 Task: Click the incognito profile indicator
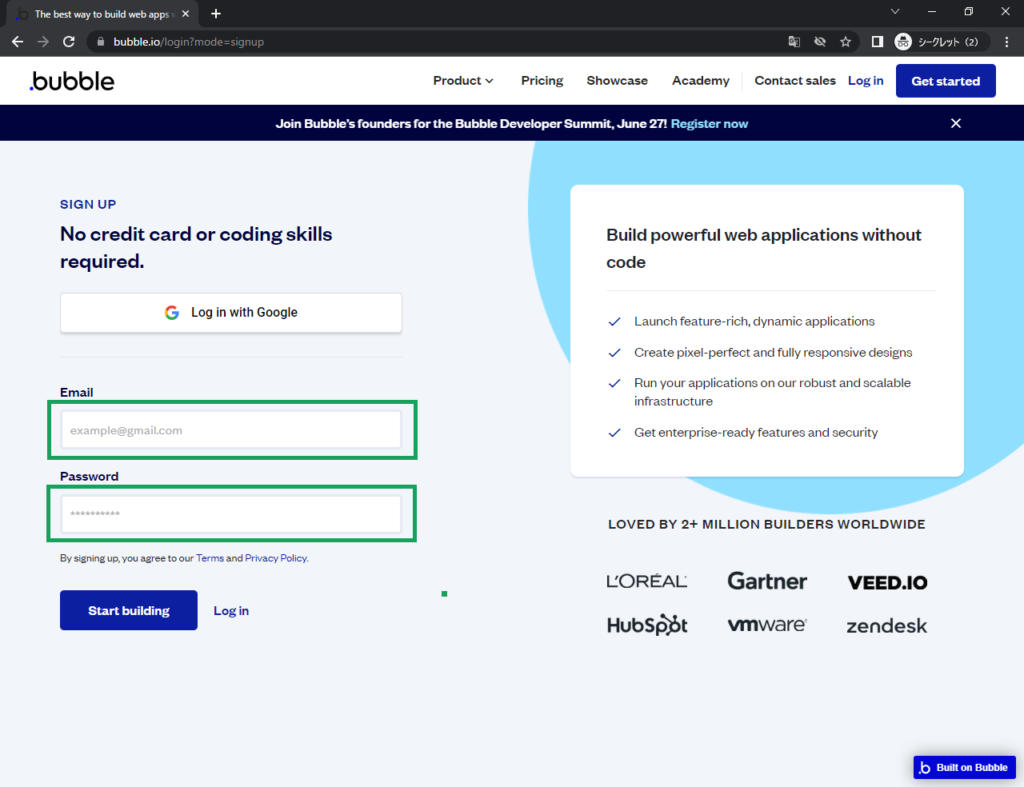click(x=941, y=42)
